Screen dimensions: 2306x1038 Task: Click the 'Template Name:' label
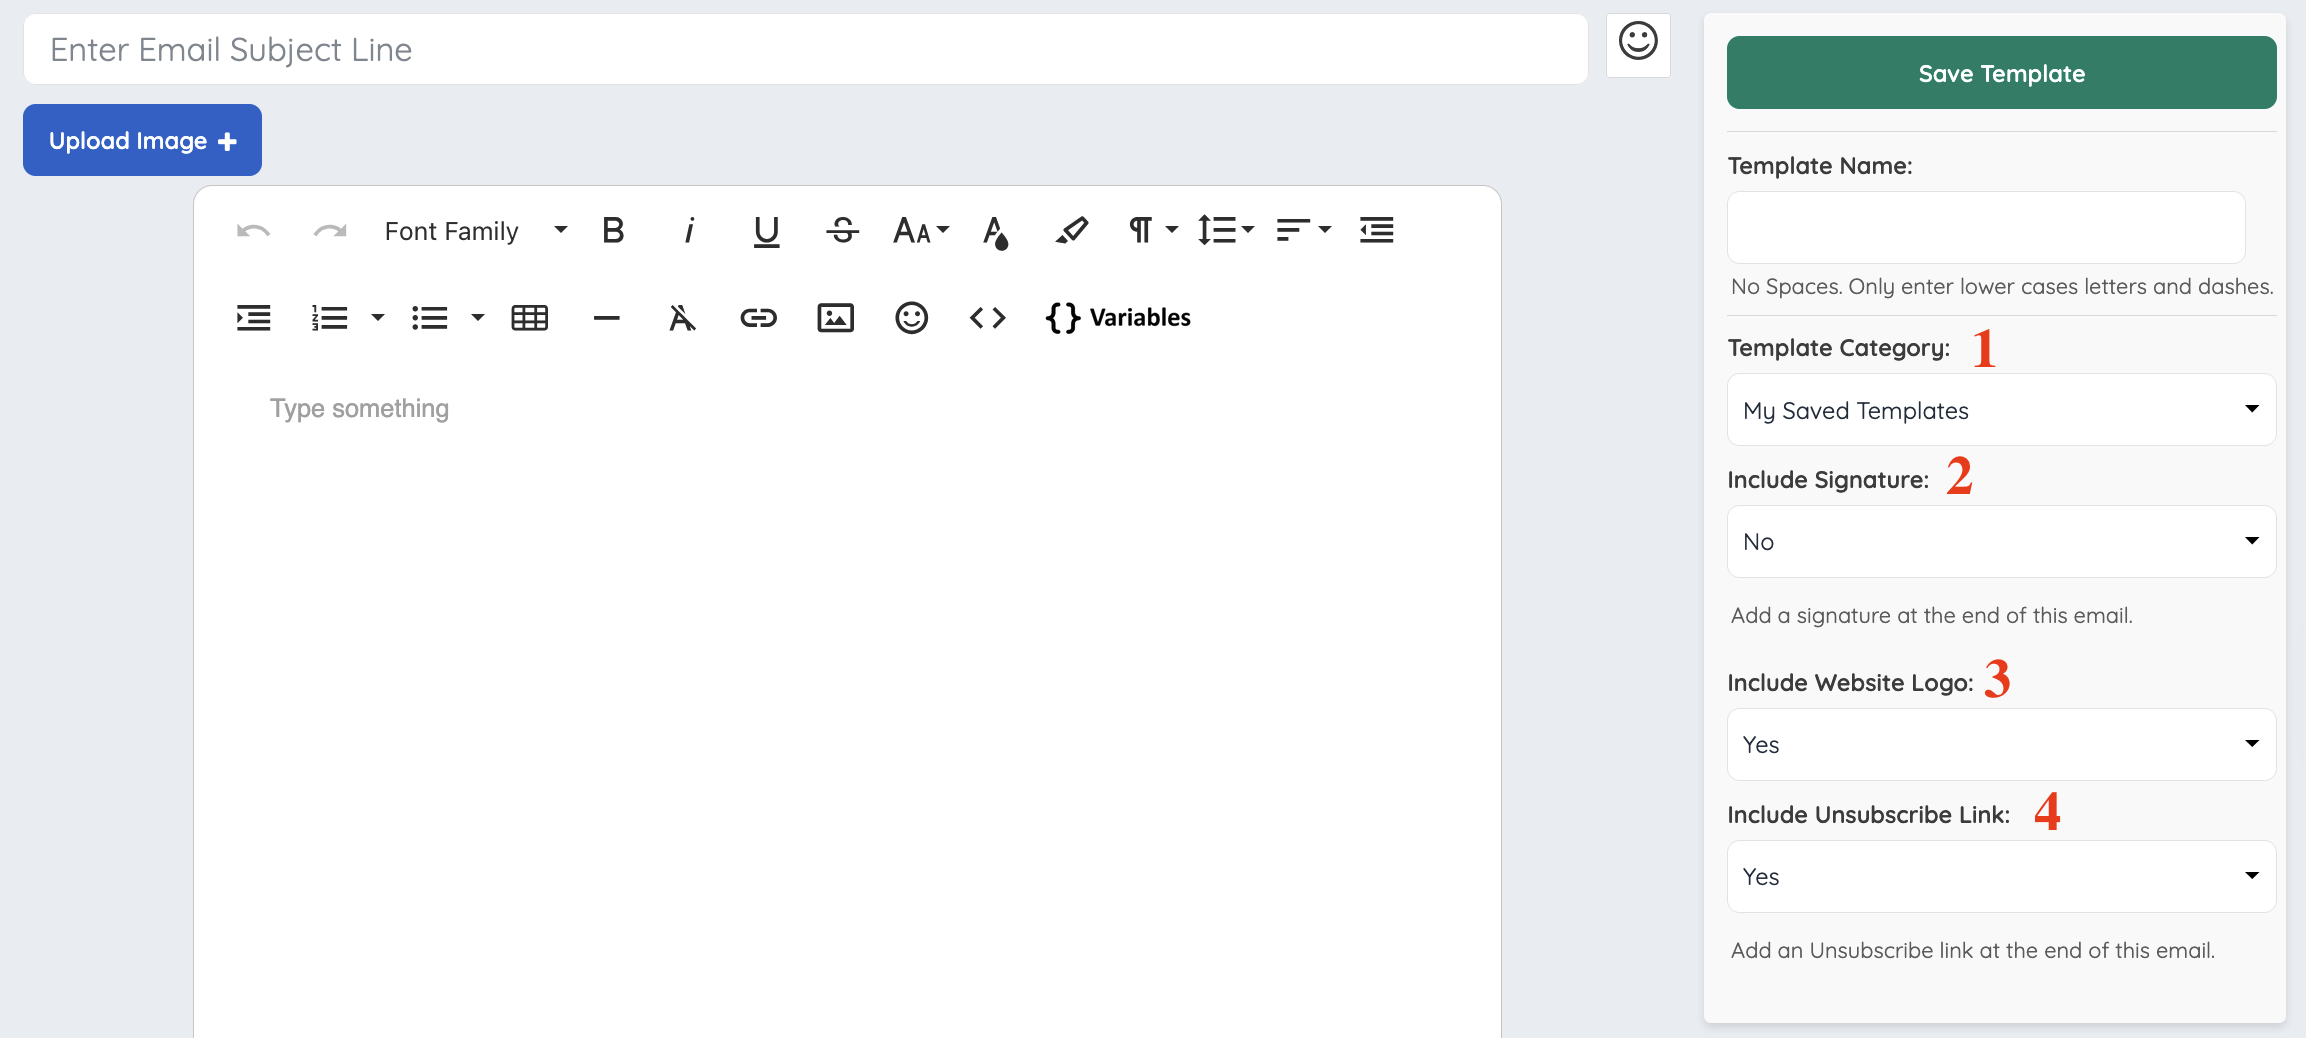(1820, 166)
